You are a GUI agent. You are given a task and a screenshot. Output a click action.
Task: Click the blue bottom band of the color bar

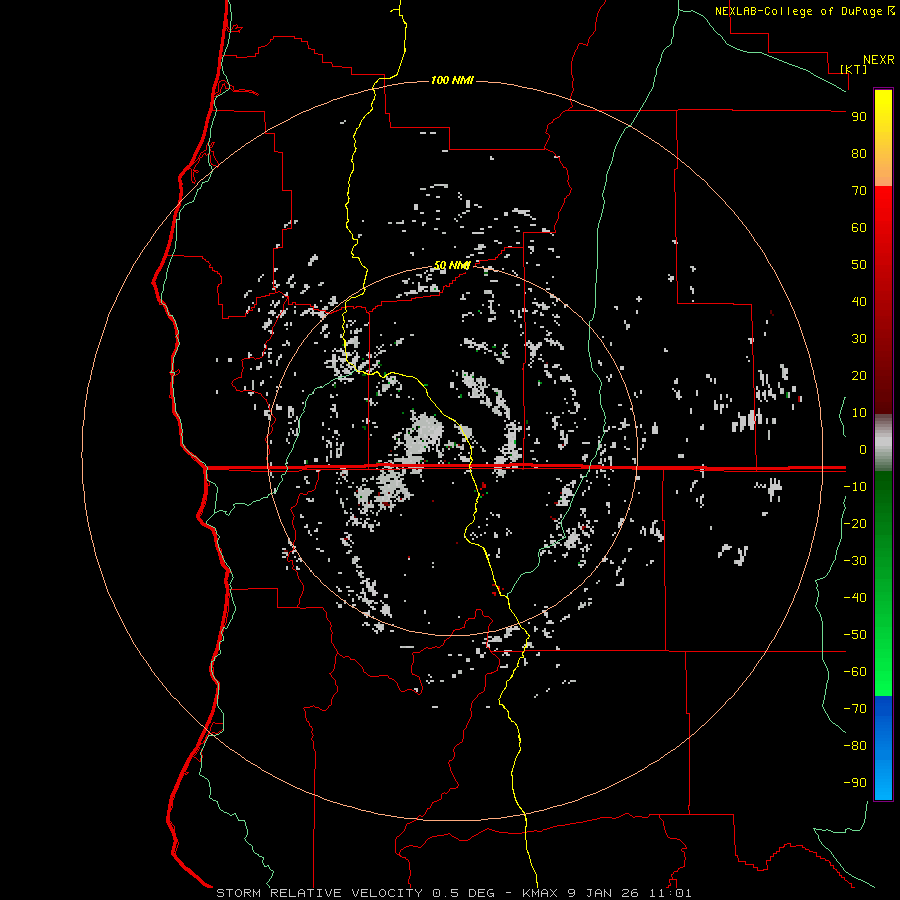pyautogui.click(x=883, y=748)
